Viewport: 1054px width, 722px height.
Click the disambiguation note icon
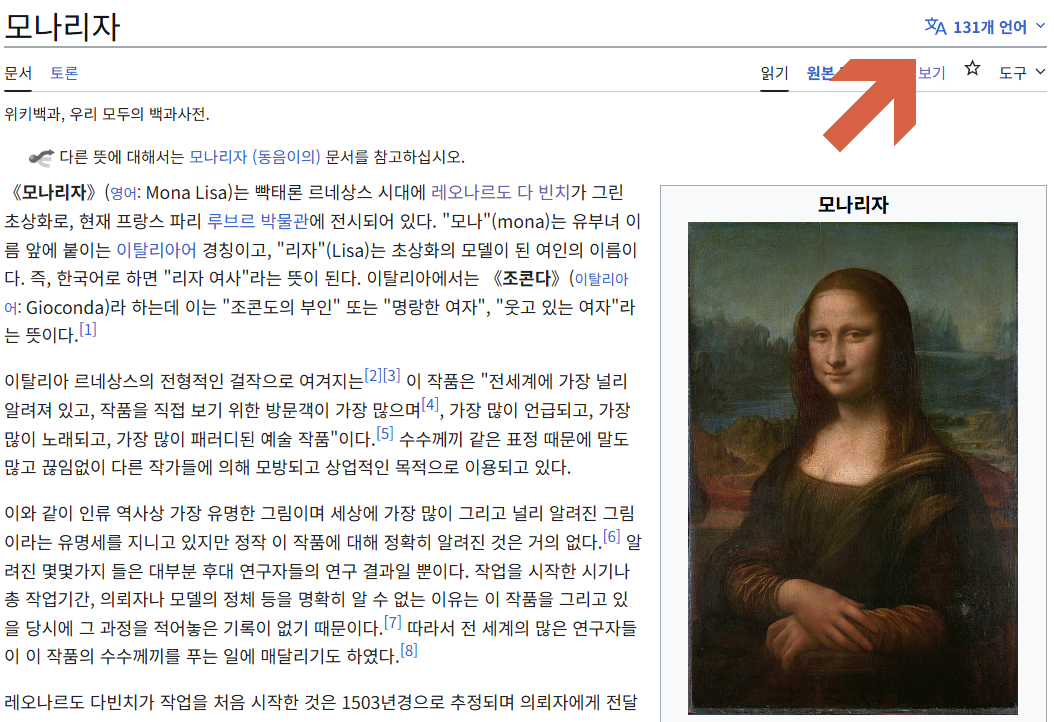tap(41, 157)
